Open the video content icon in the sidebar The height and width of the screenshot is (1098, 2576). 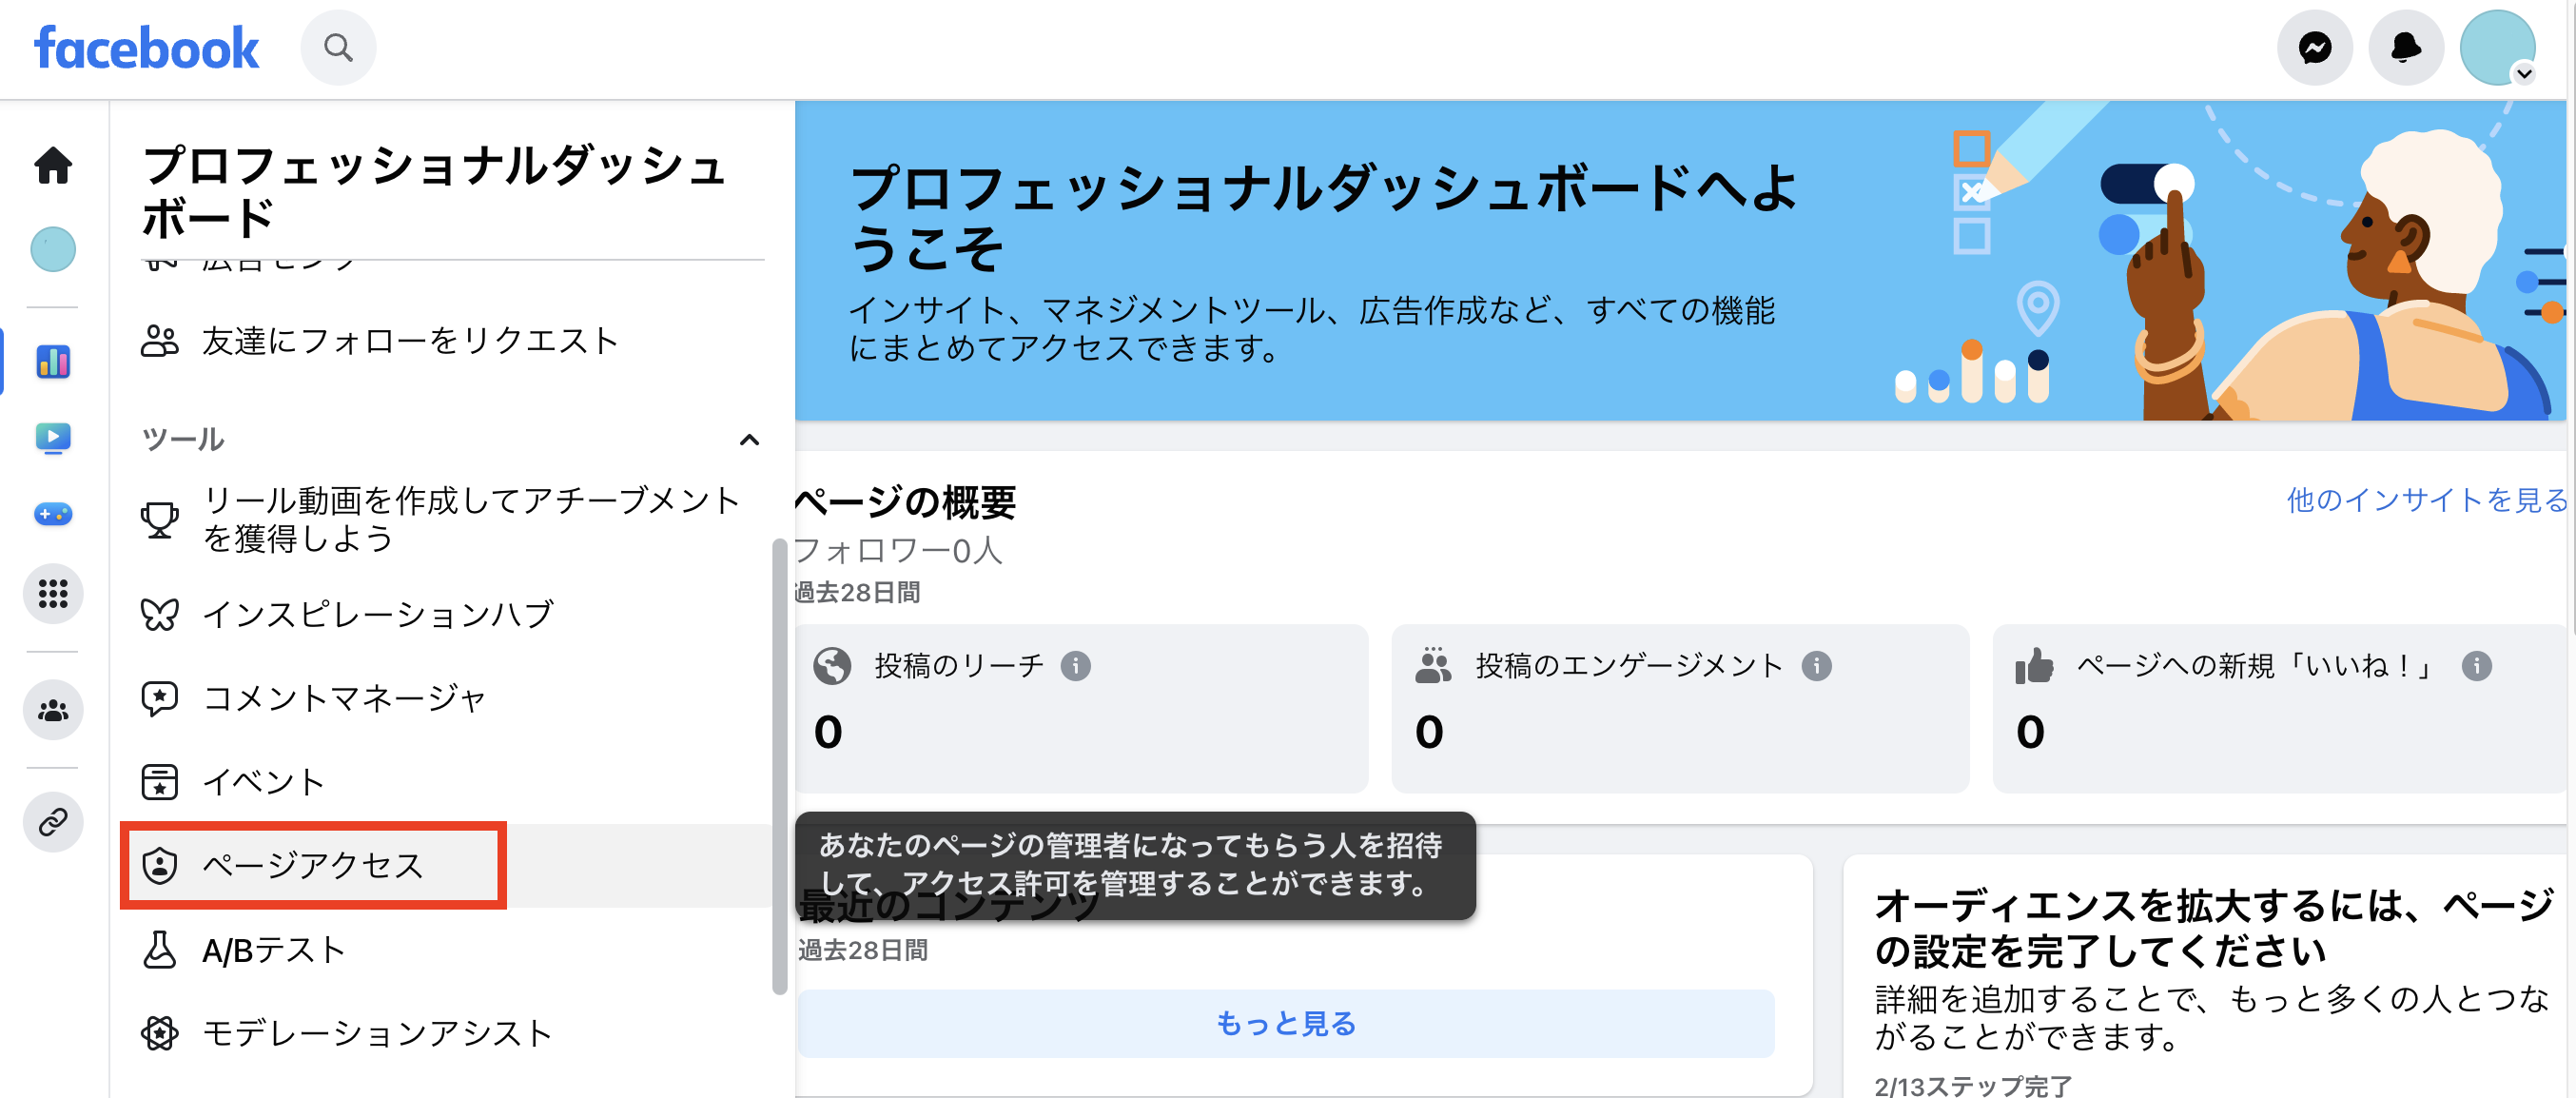pos(53,438)
